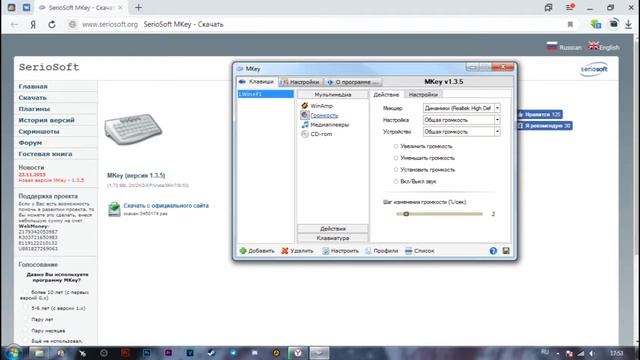The width and height of the screenshot is (640, 360).
Task: Select the Громкость volume item
Action: [324, 116]
